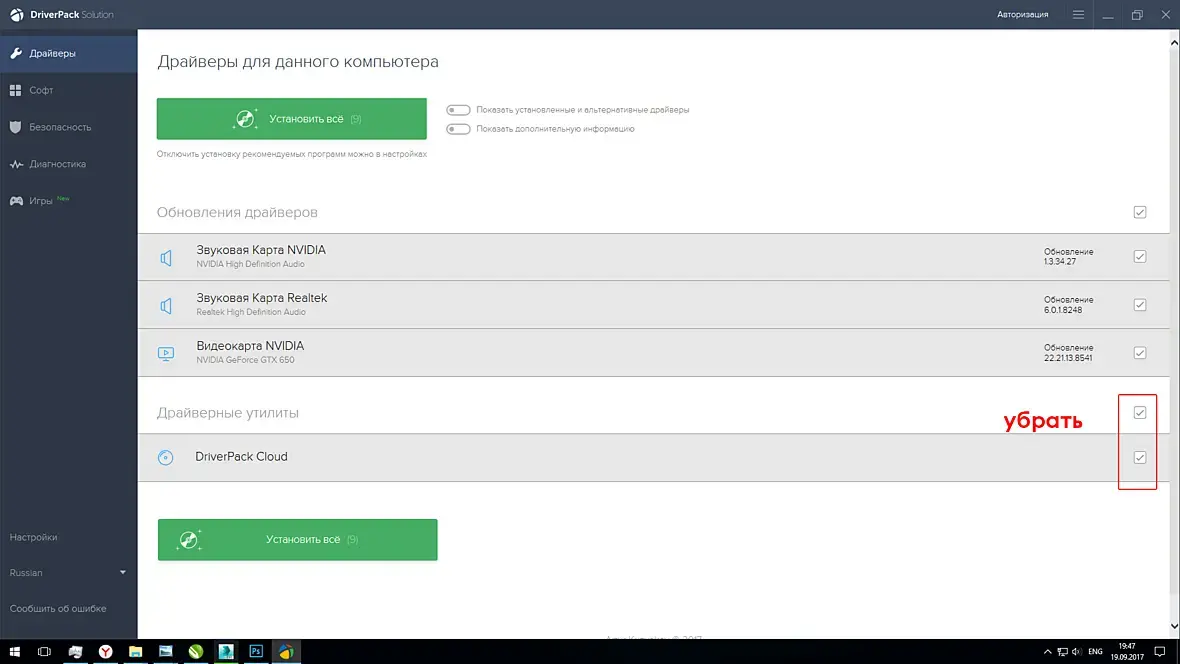The height and width of the screenshot is (664, 1180).
Task: Click the Обновление 1.3.34.27 version text
Action: pyautogui.click(x=1069, y=257)
